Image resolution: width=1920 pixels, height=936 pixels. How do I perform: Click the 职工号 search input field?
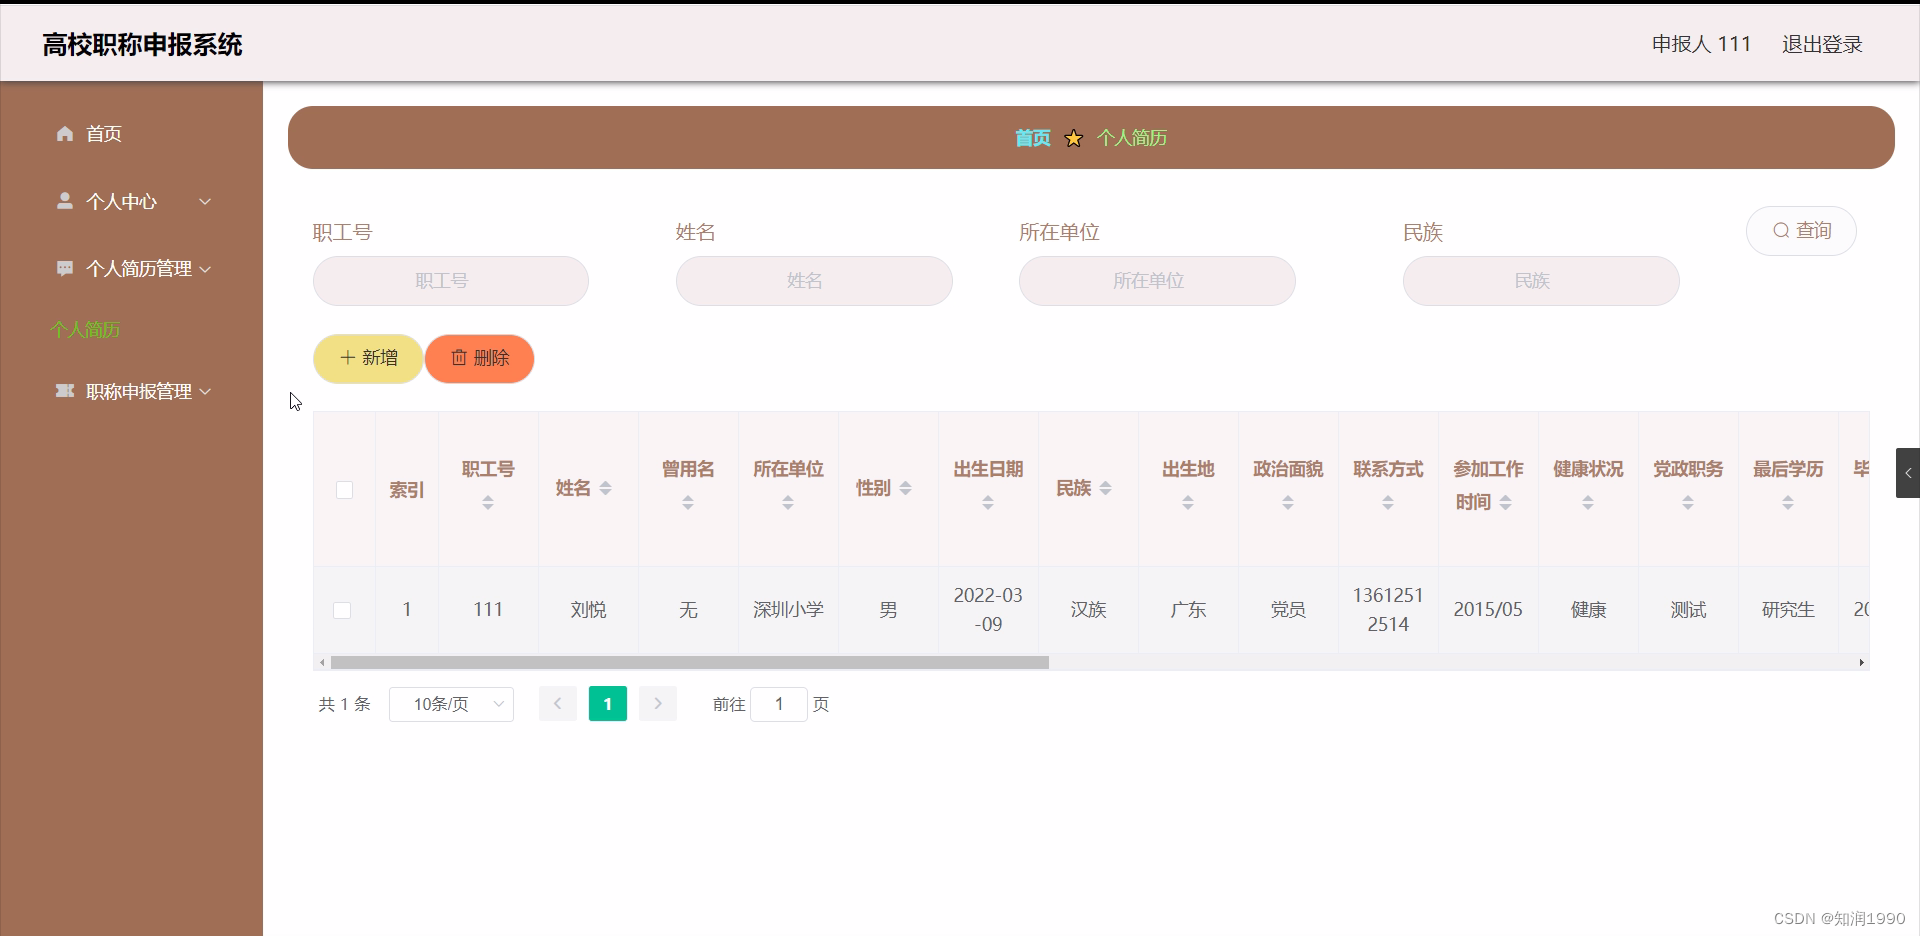[x=450, y=281]
